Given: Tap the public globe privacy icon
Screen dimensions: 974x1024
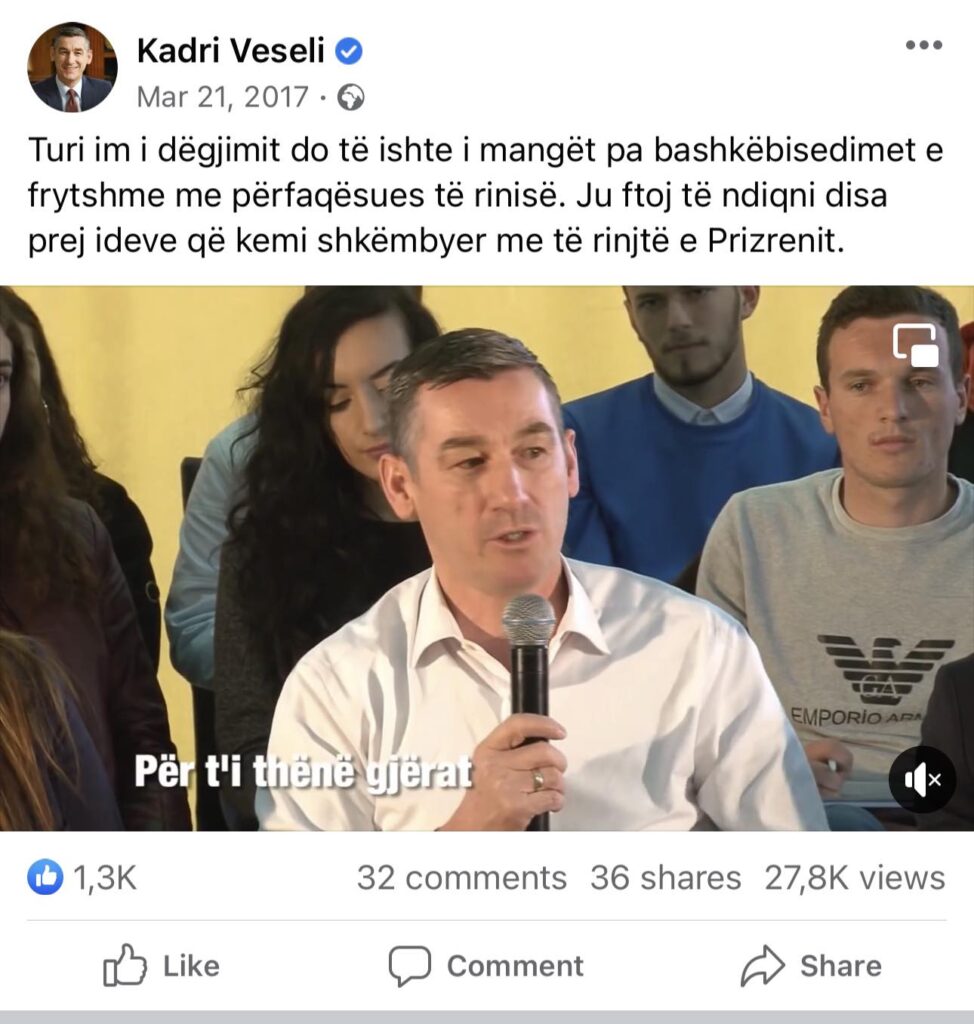Looking at the screenshot, I should (x=351, y=98).
